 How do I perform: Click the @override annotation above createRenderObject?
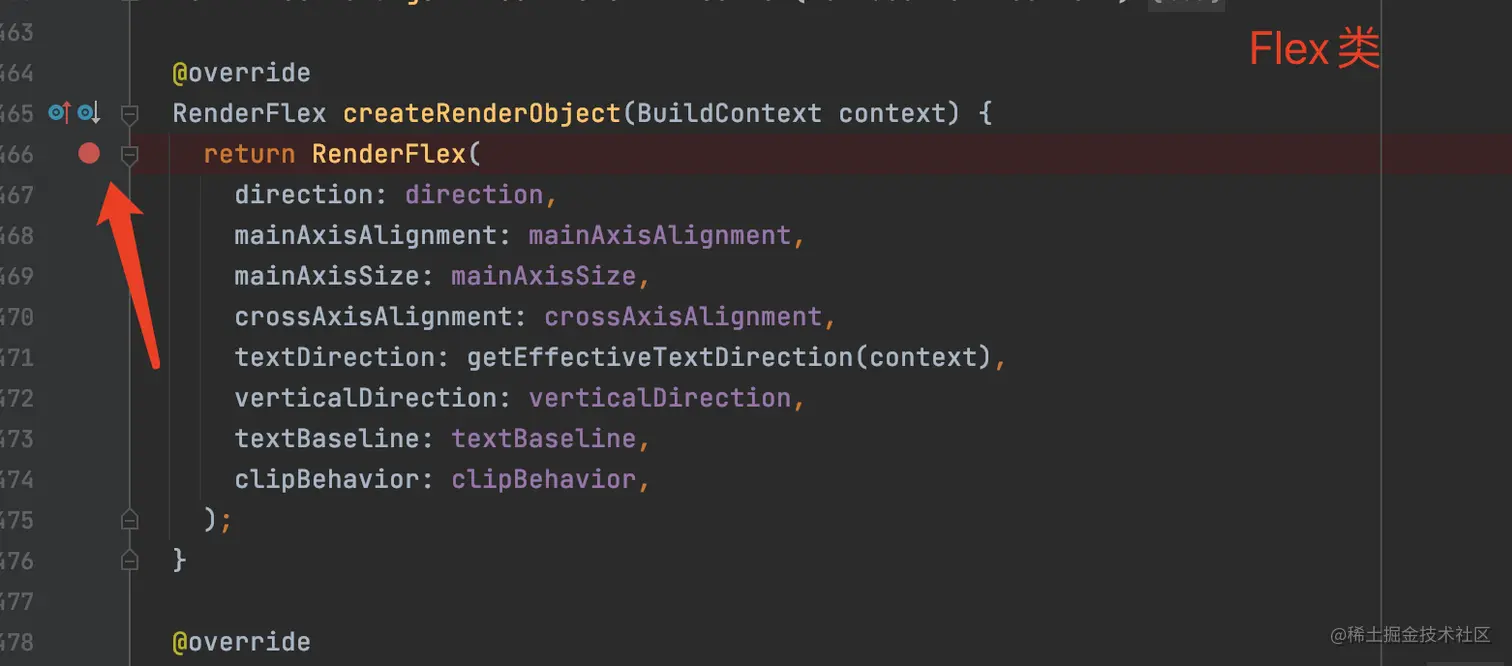(241, 73)
